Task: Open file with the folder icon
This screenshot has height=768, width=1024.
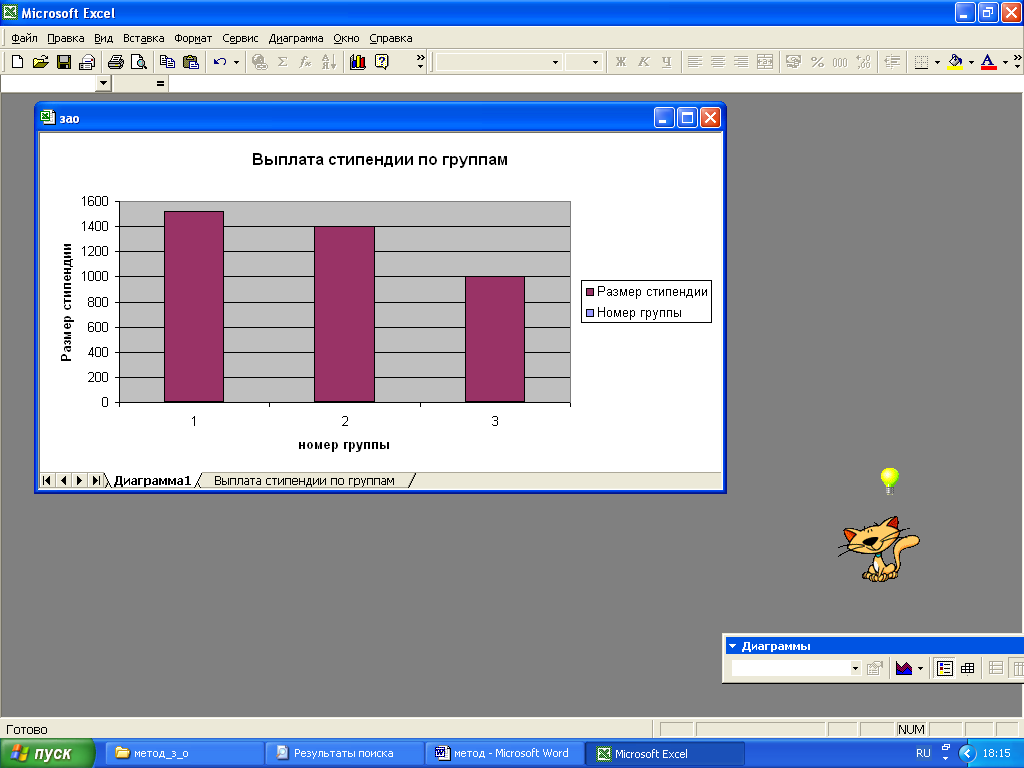Action: pos(40,62)
